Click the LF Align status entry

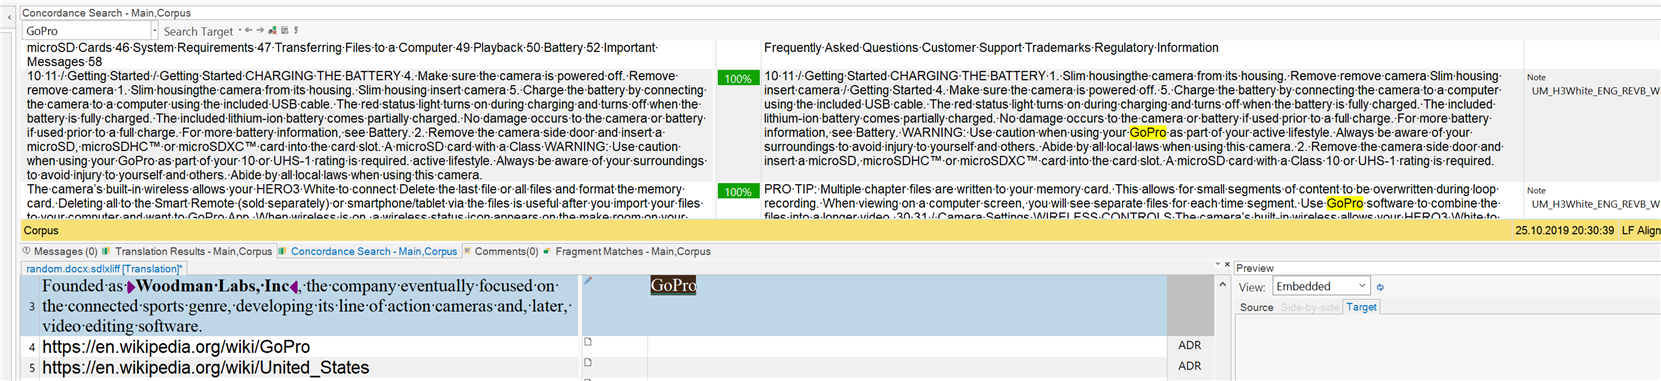(1641, 230)
